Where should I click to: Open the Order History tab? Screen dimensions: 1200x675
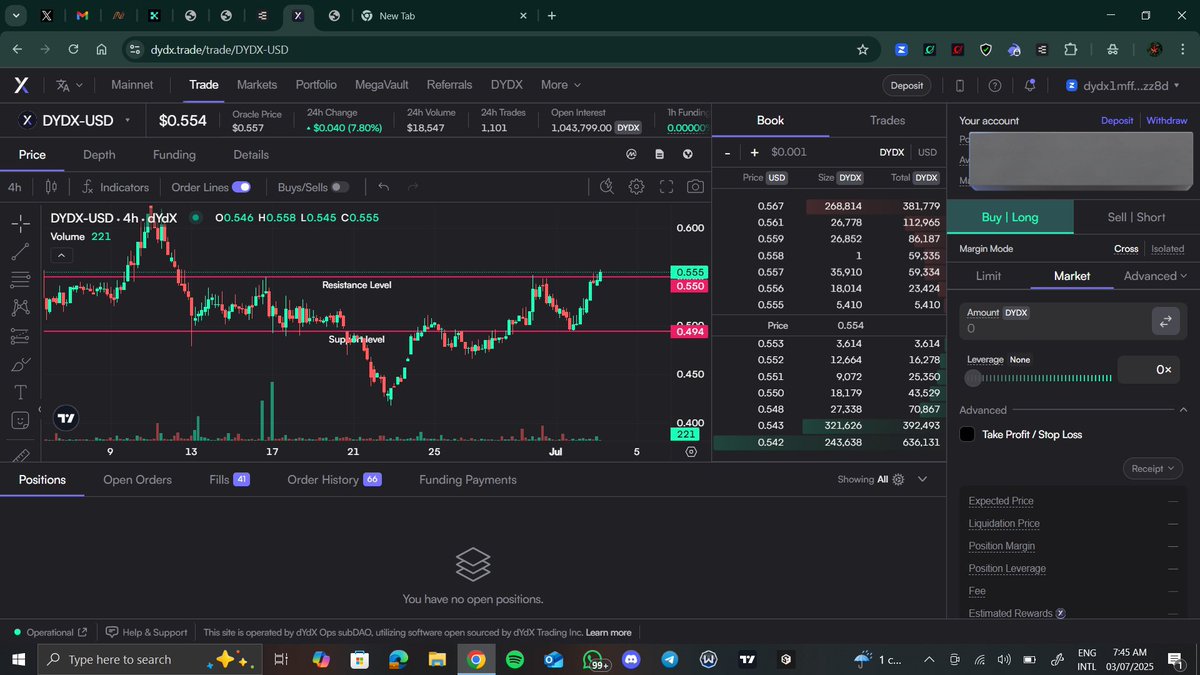[334, 480]
